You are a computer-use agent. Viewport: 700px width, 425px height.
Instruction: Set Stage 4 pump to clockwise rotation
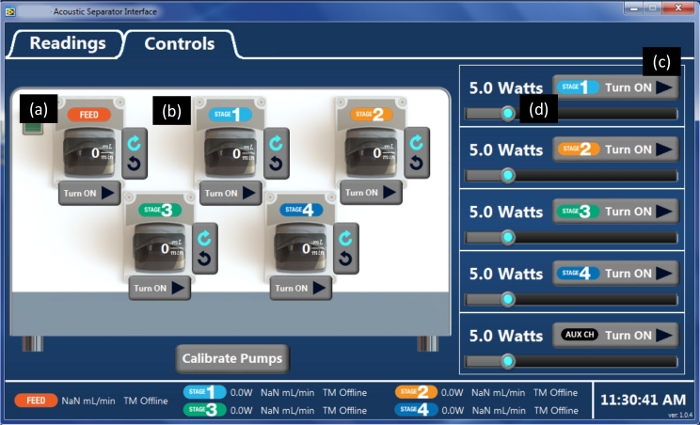(x=346, y=238)
